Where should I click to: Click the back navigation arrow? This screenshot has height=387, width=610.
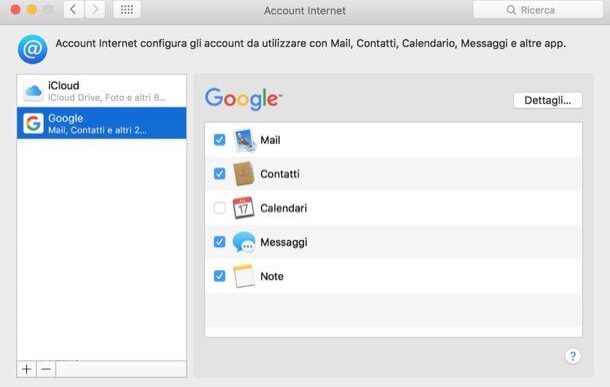(x=74, y=10)
